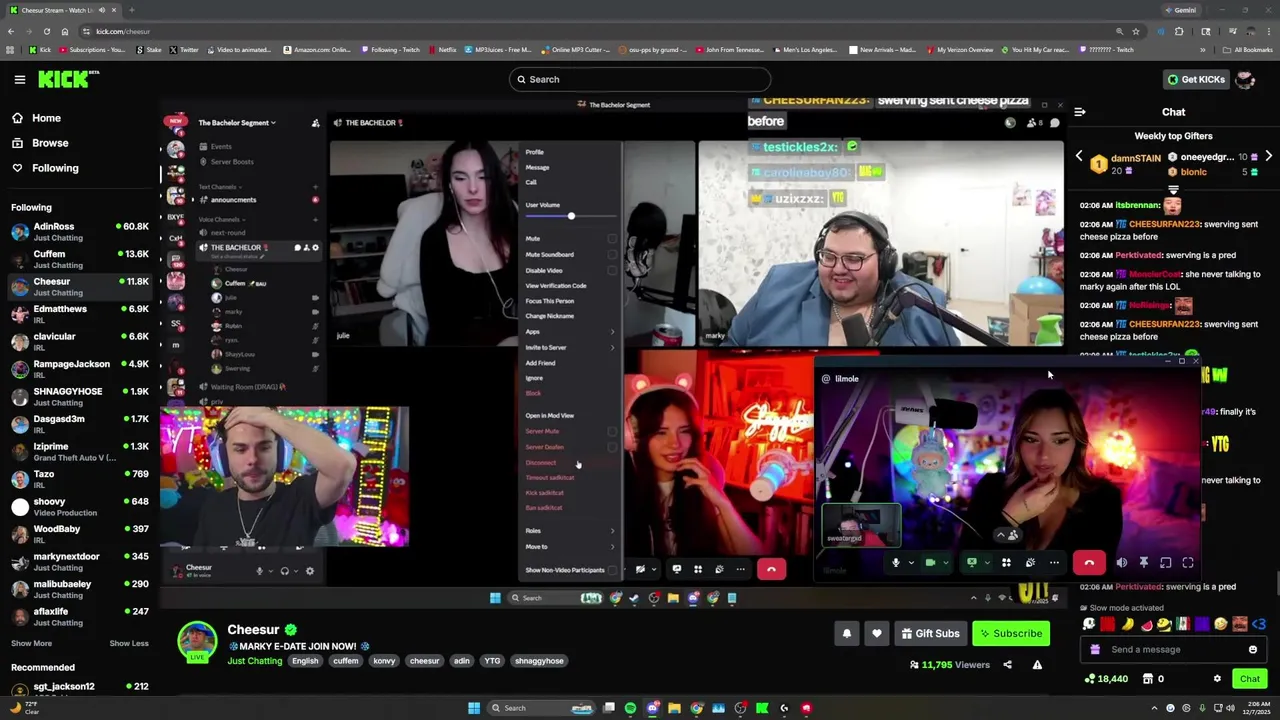This screenshot has width=1280, height=720.
Task: Open Browse in Kick sidebar
Action: click(x=50, y=143)
